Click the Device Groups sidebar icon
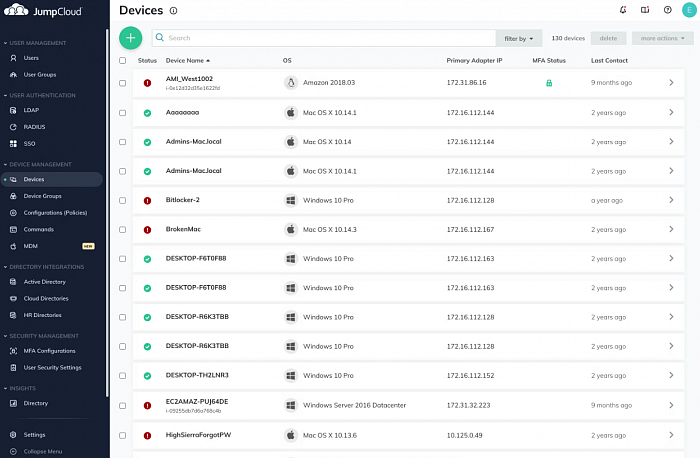Viewport: 700px width, 458px height. [13, 196]
